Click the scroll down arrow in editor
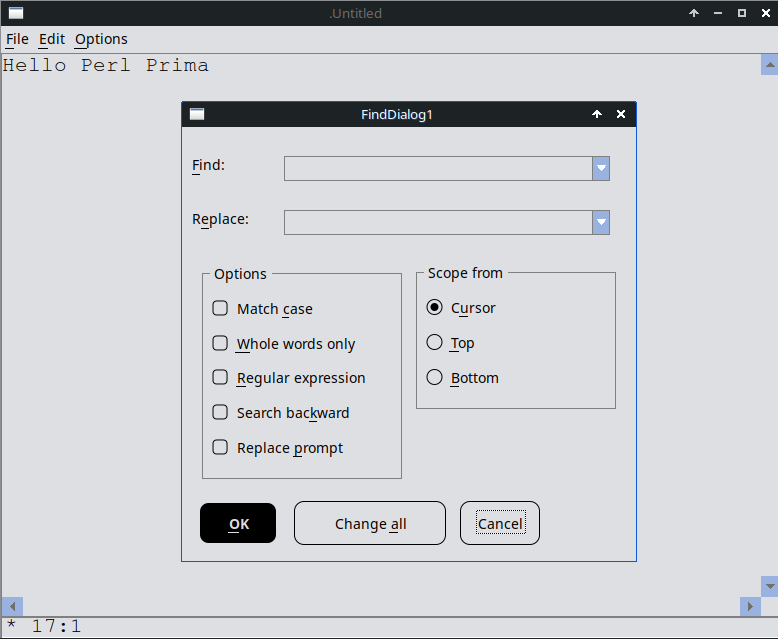 (x=769, y=585)
